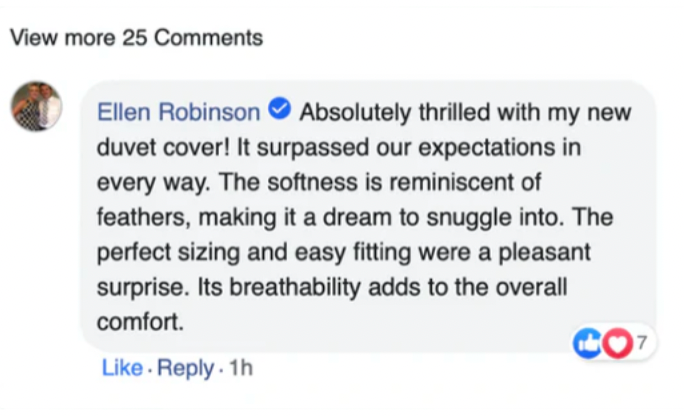Click the words "Absolutely thrilled" in the comment
The height and width of the screenshot is (416, 684).
pyautogui.click(x=383, y=112)
